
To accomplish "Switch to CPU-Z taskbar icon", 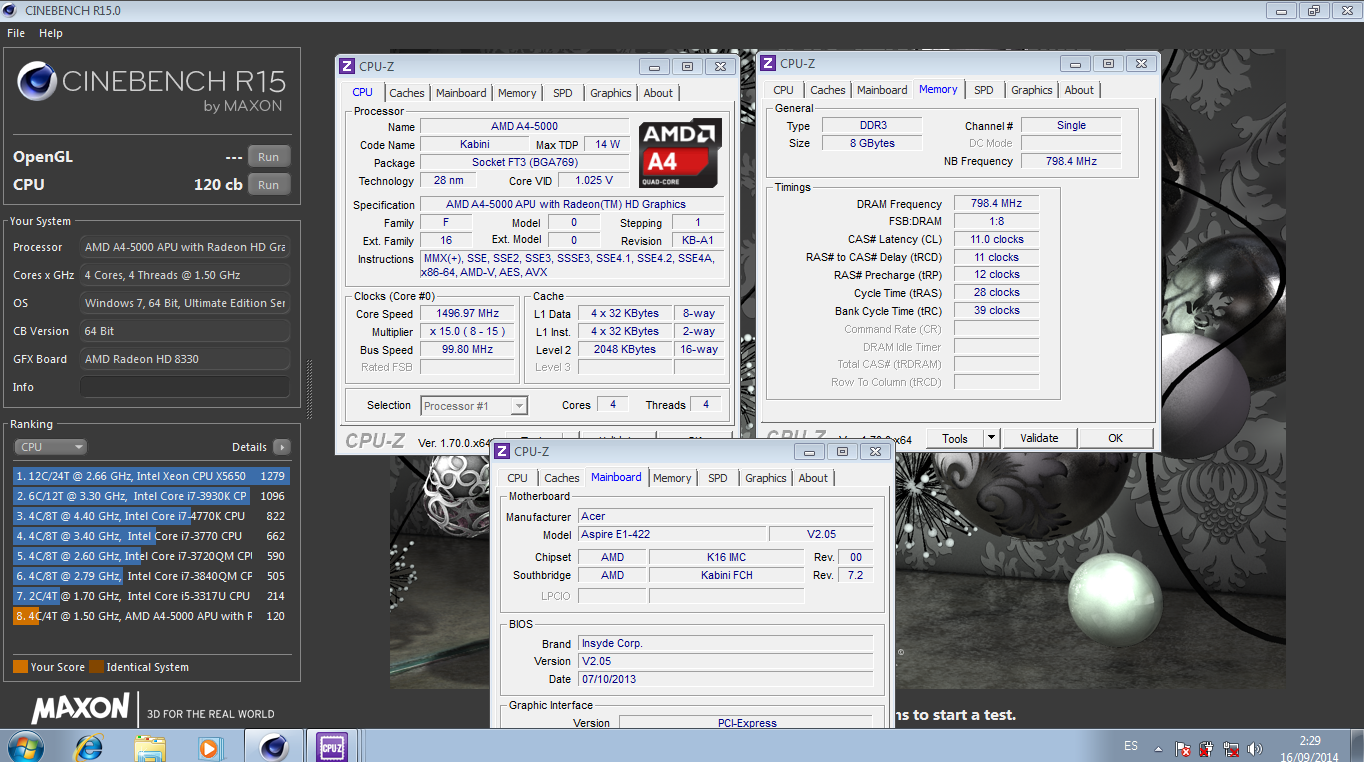I will coord(333,746).
